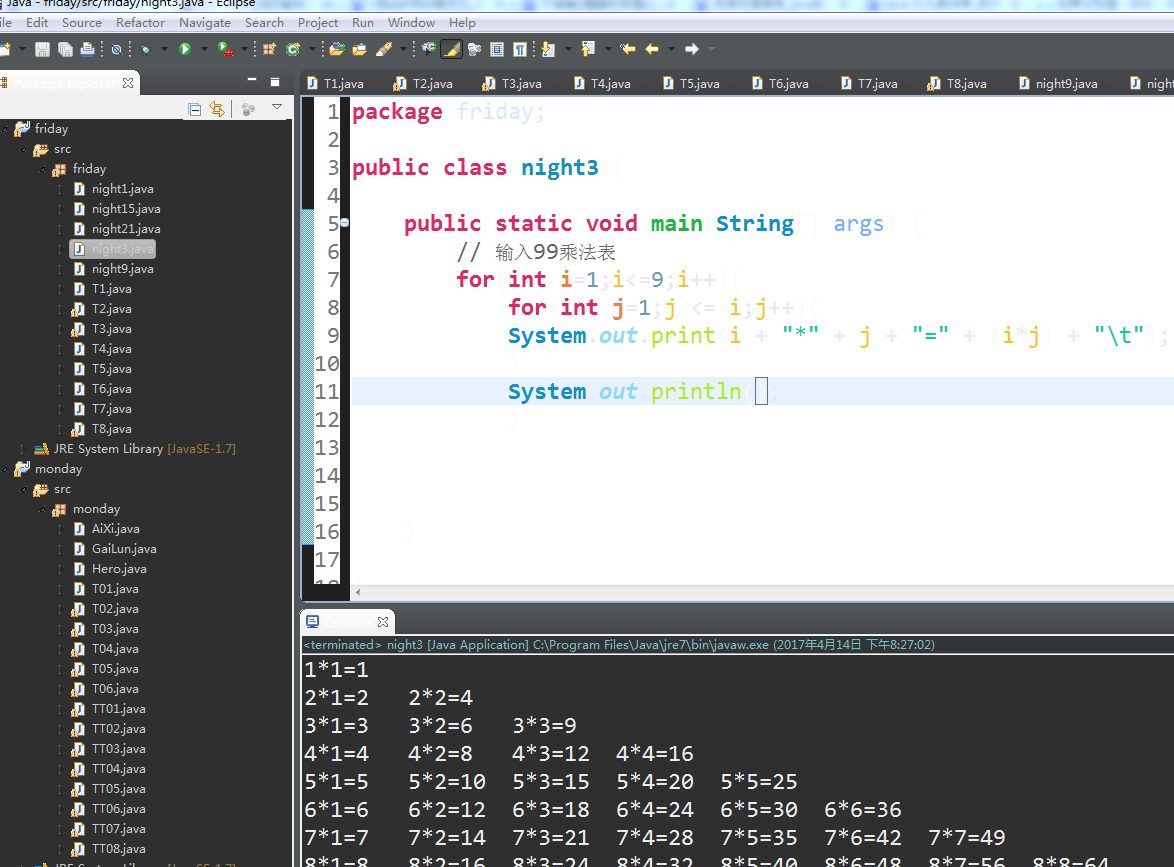Open the Back history dropdown arrow

(x=671, y=49)
